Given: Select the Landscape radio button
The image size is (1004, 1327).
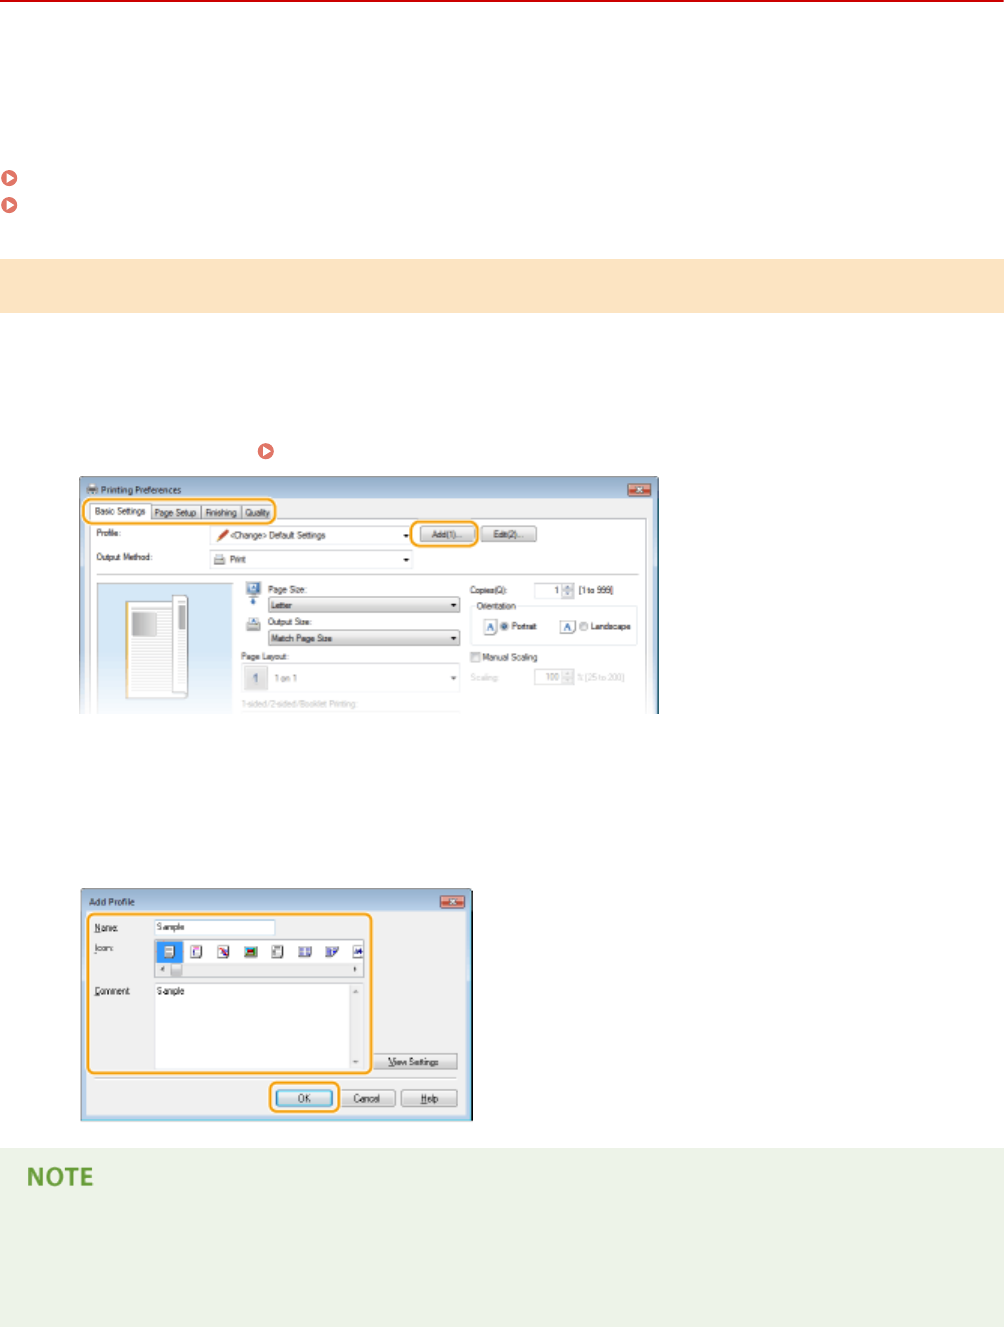Looking at the screenshot, I should pyautogui.click(x=583, y=627).
